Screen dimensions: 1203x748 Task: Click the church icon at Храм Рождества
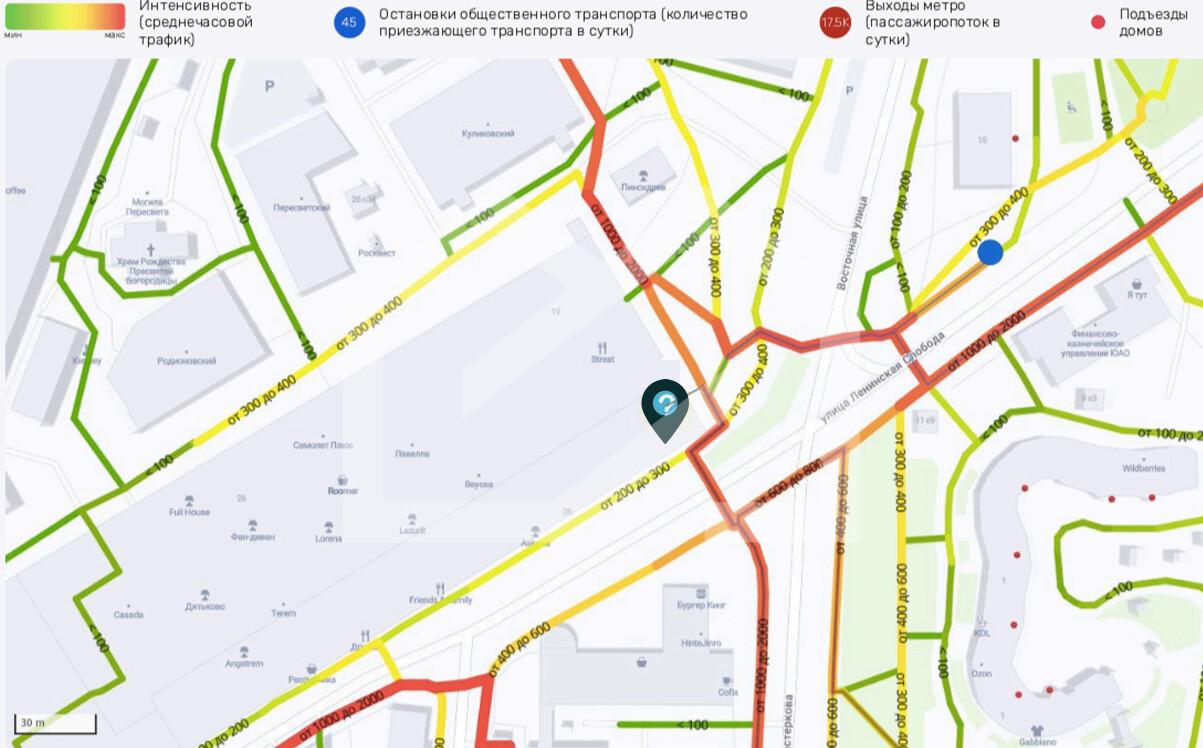[x=151, y=250]
